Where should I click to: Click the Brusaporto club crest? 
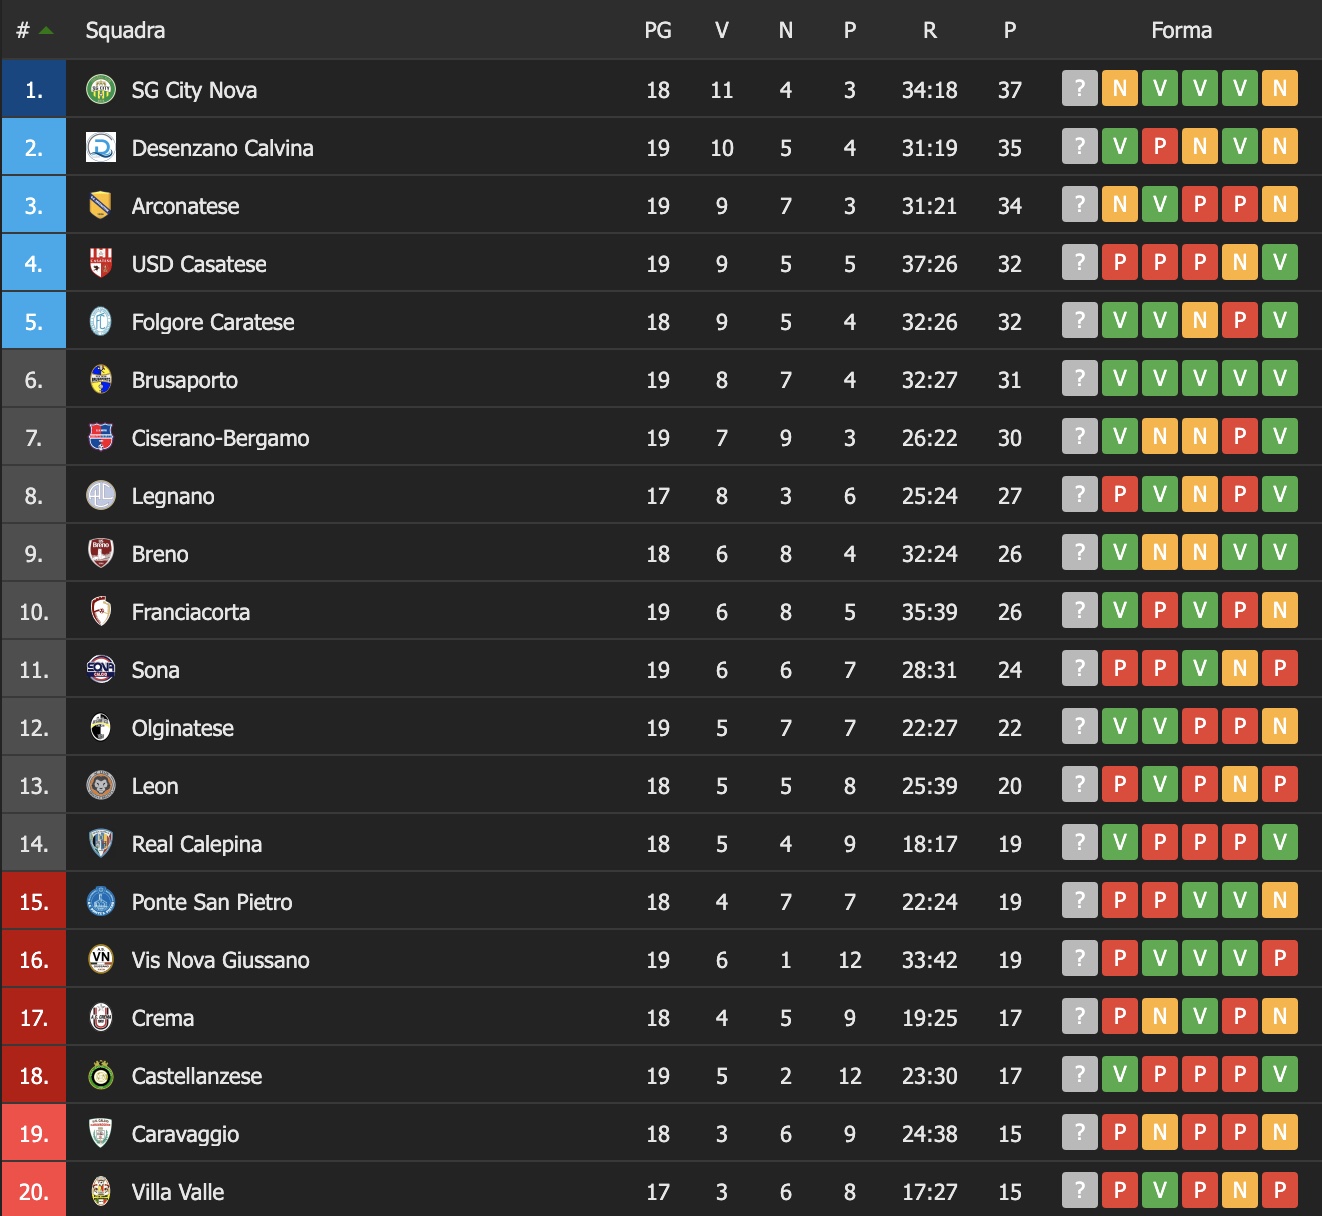tap(101, 380)
